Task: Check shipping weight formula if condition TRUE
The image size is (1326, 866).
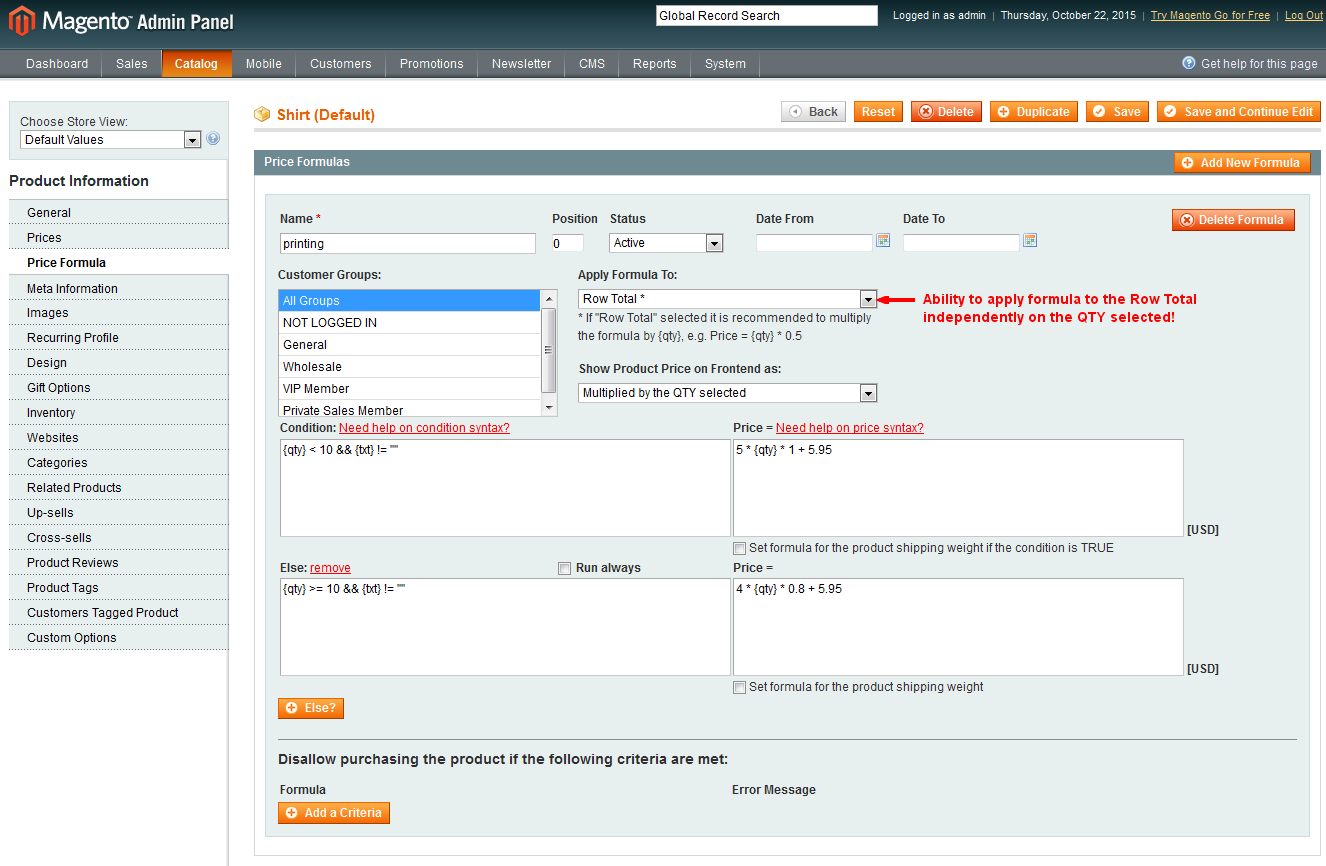Action: [740, 548]
